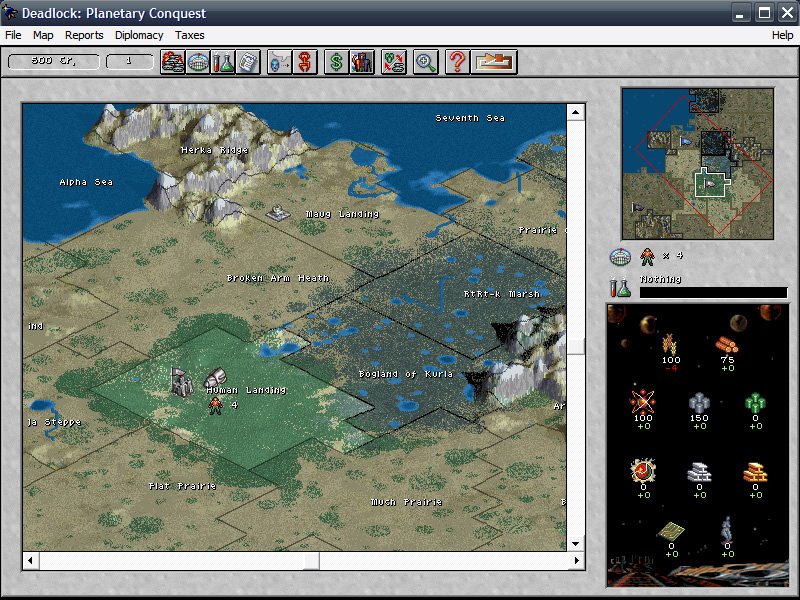Select the electronics circuit board resource icon

[x=671, y=531]
